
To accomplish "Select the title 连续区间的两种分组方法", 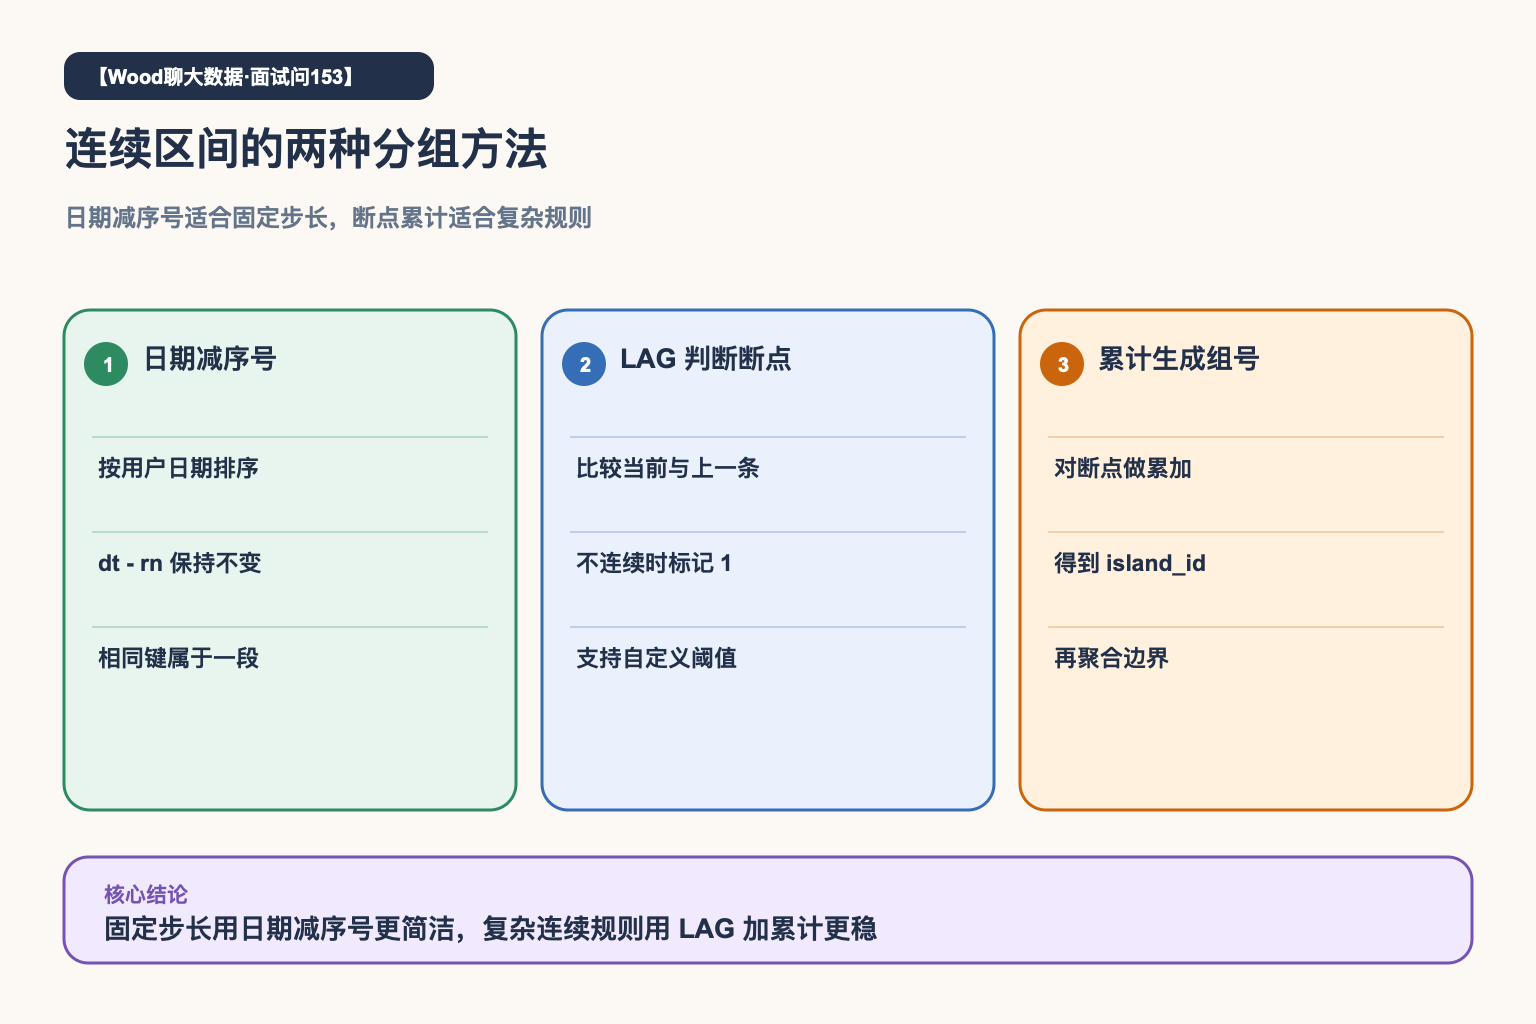I will 307,149.
